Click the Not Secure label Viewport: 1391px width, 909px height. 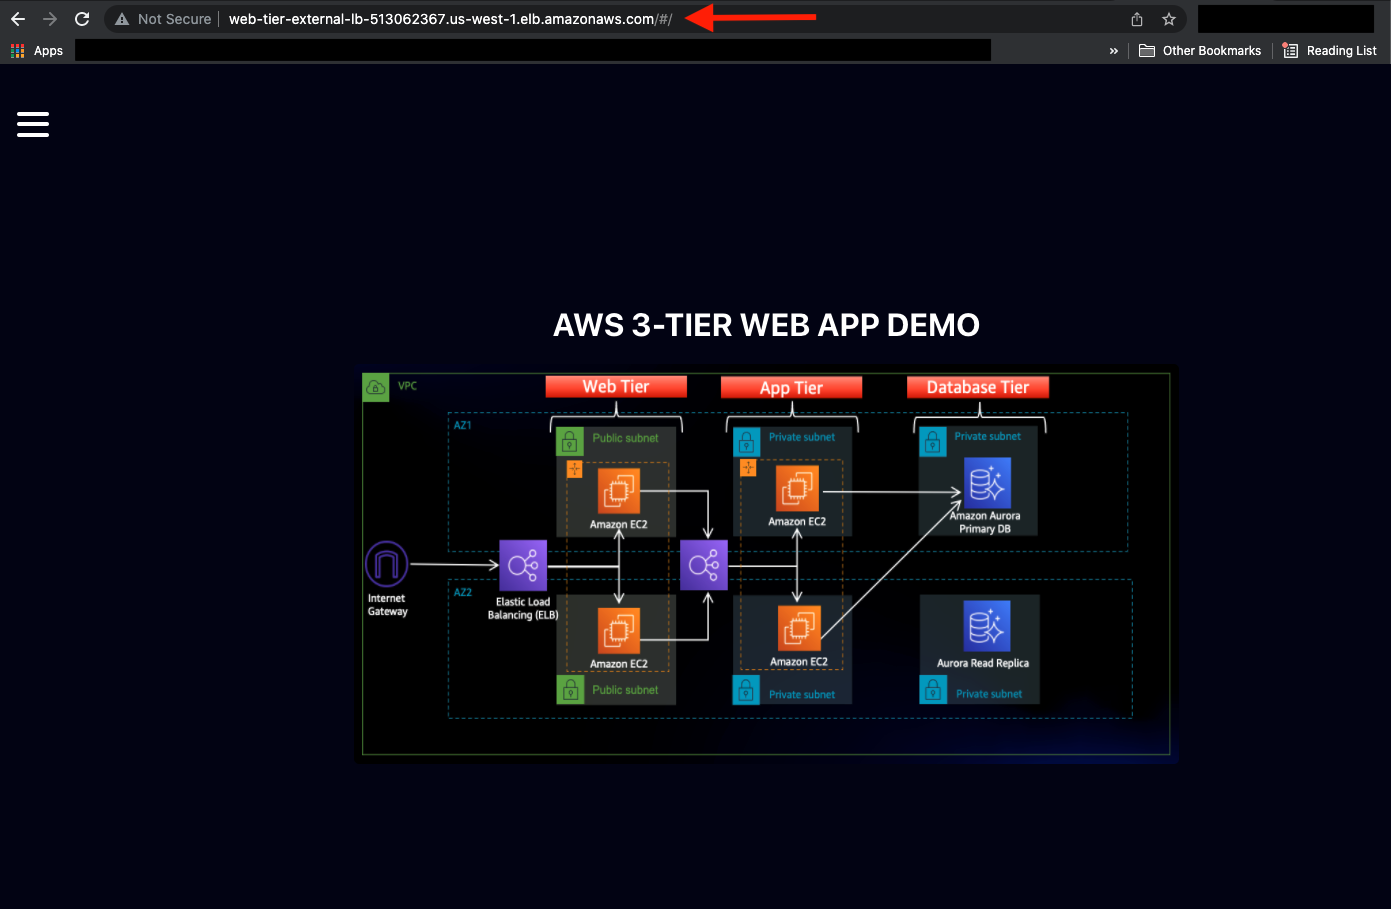coord(175,19)
